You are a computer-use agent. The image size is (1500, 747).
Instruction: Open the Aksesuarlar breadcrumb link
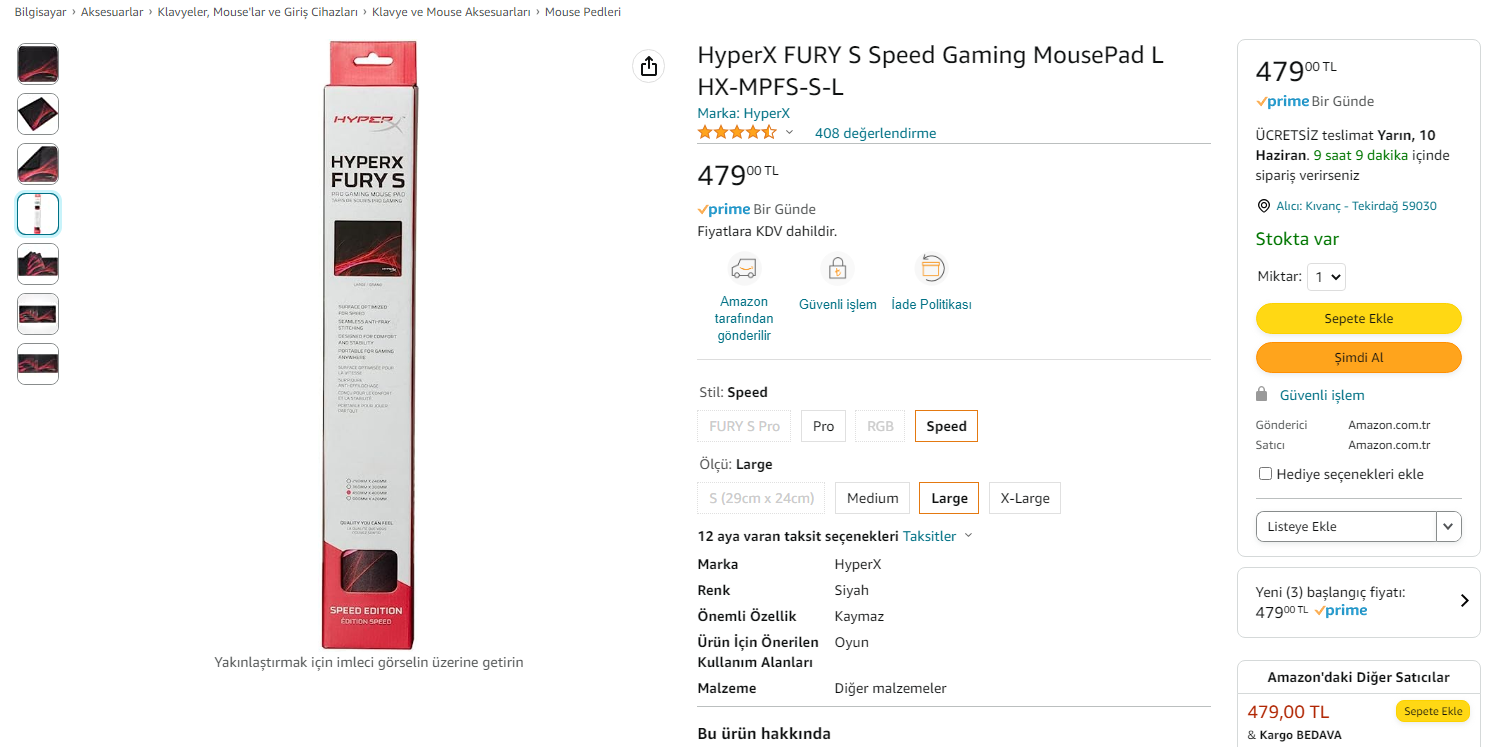112,12
